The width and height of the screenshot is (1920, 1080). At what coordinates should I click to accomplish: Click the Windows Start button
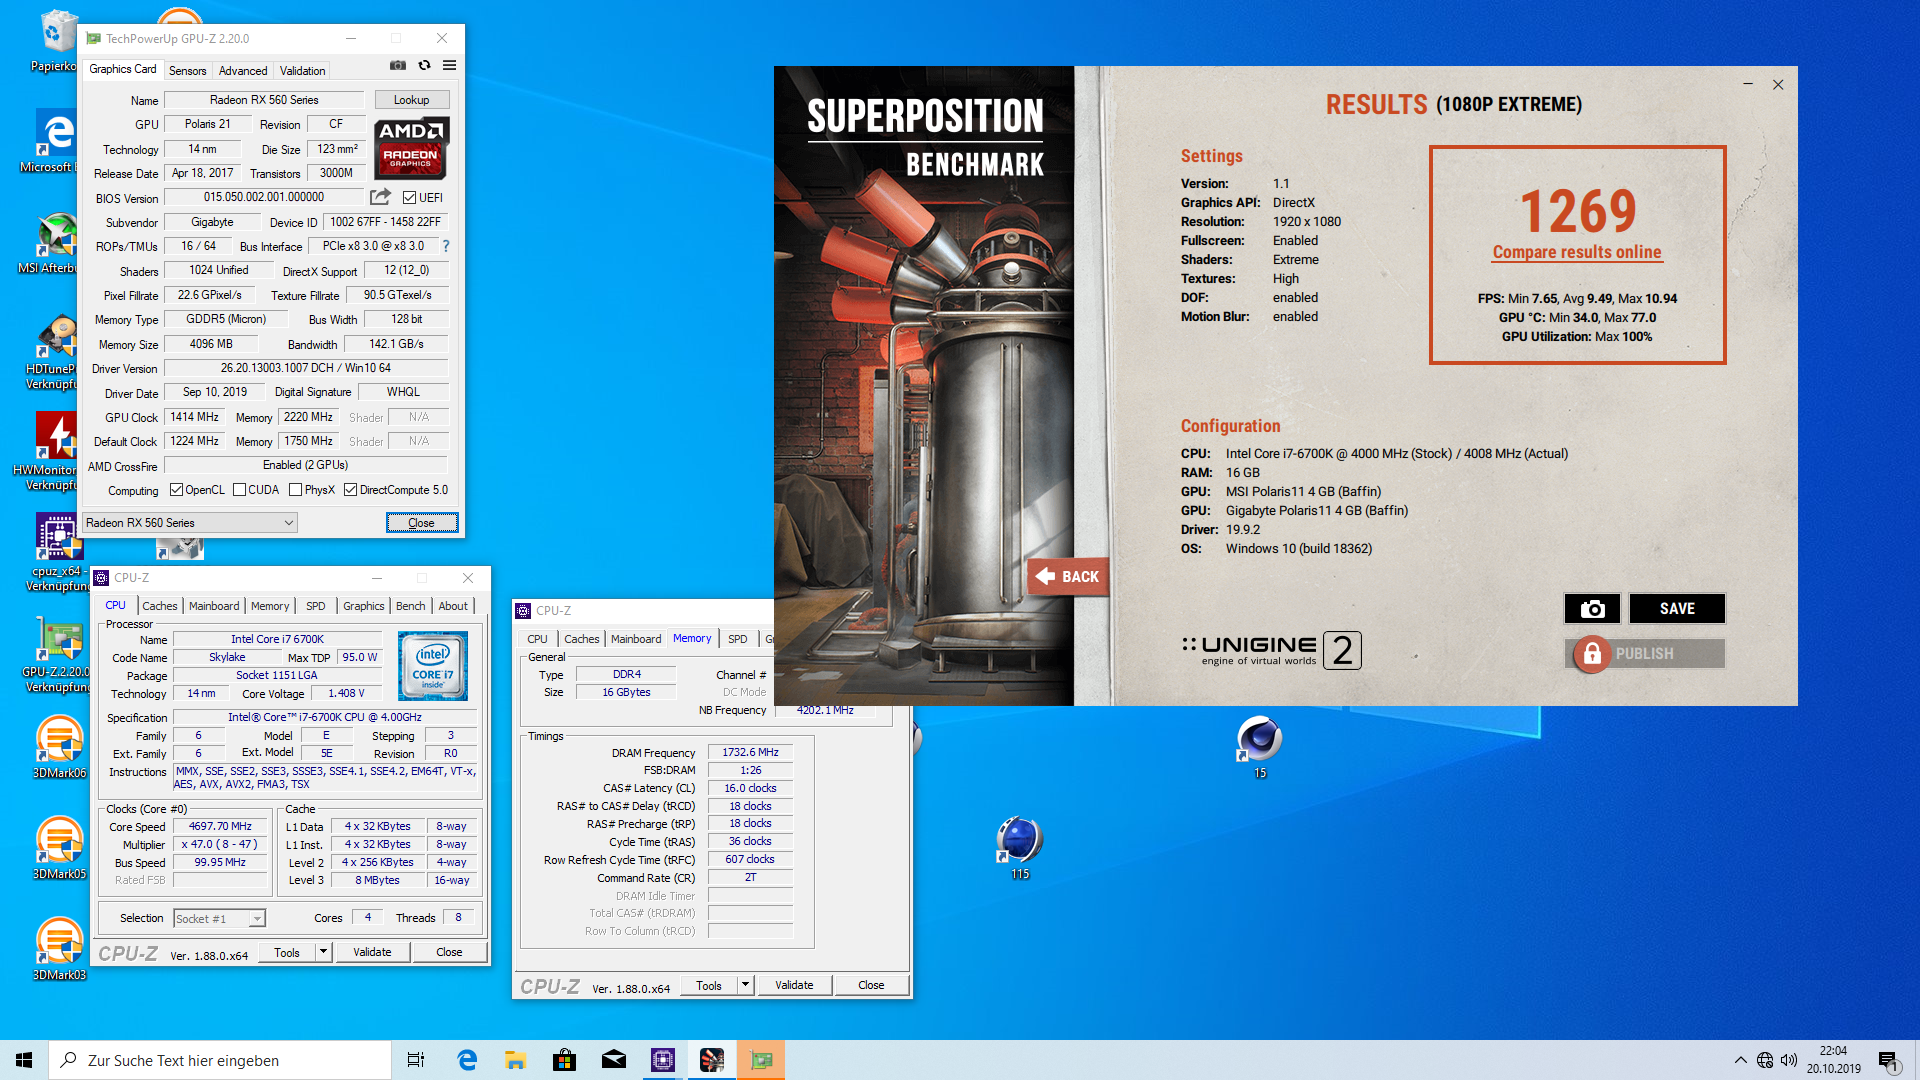(x=24, y=1060)
